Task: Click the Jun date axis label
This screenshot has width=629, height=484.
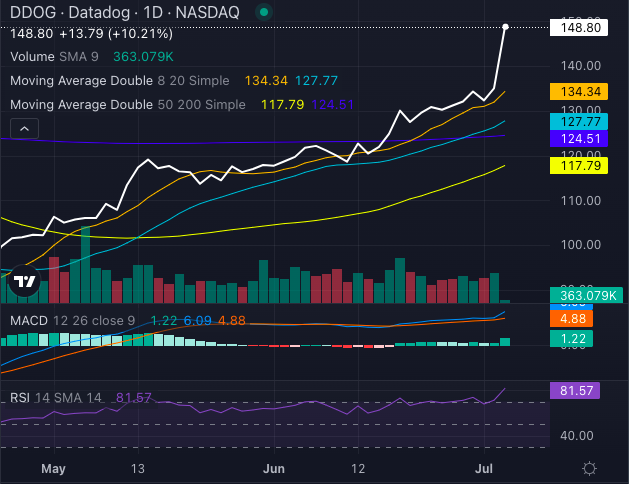Action: point(274,468)
